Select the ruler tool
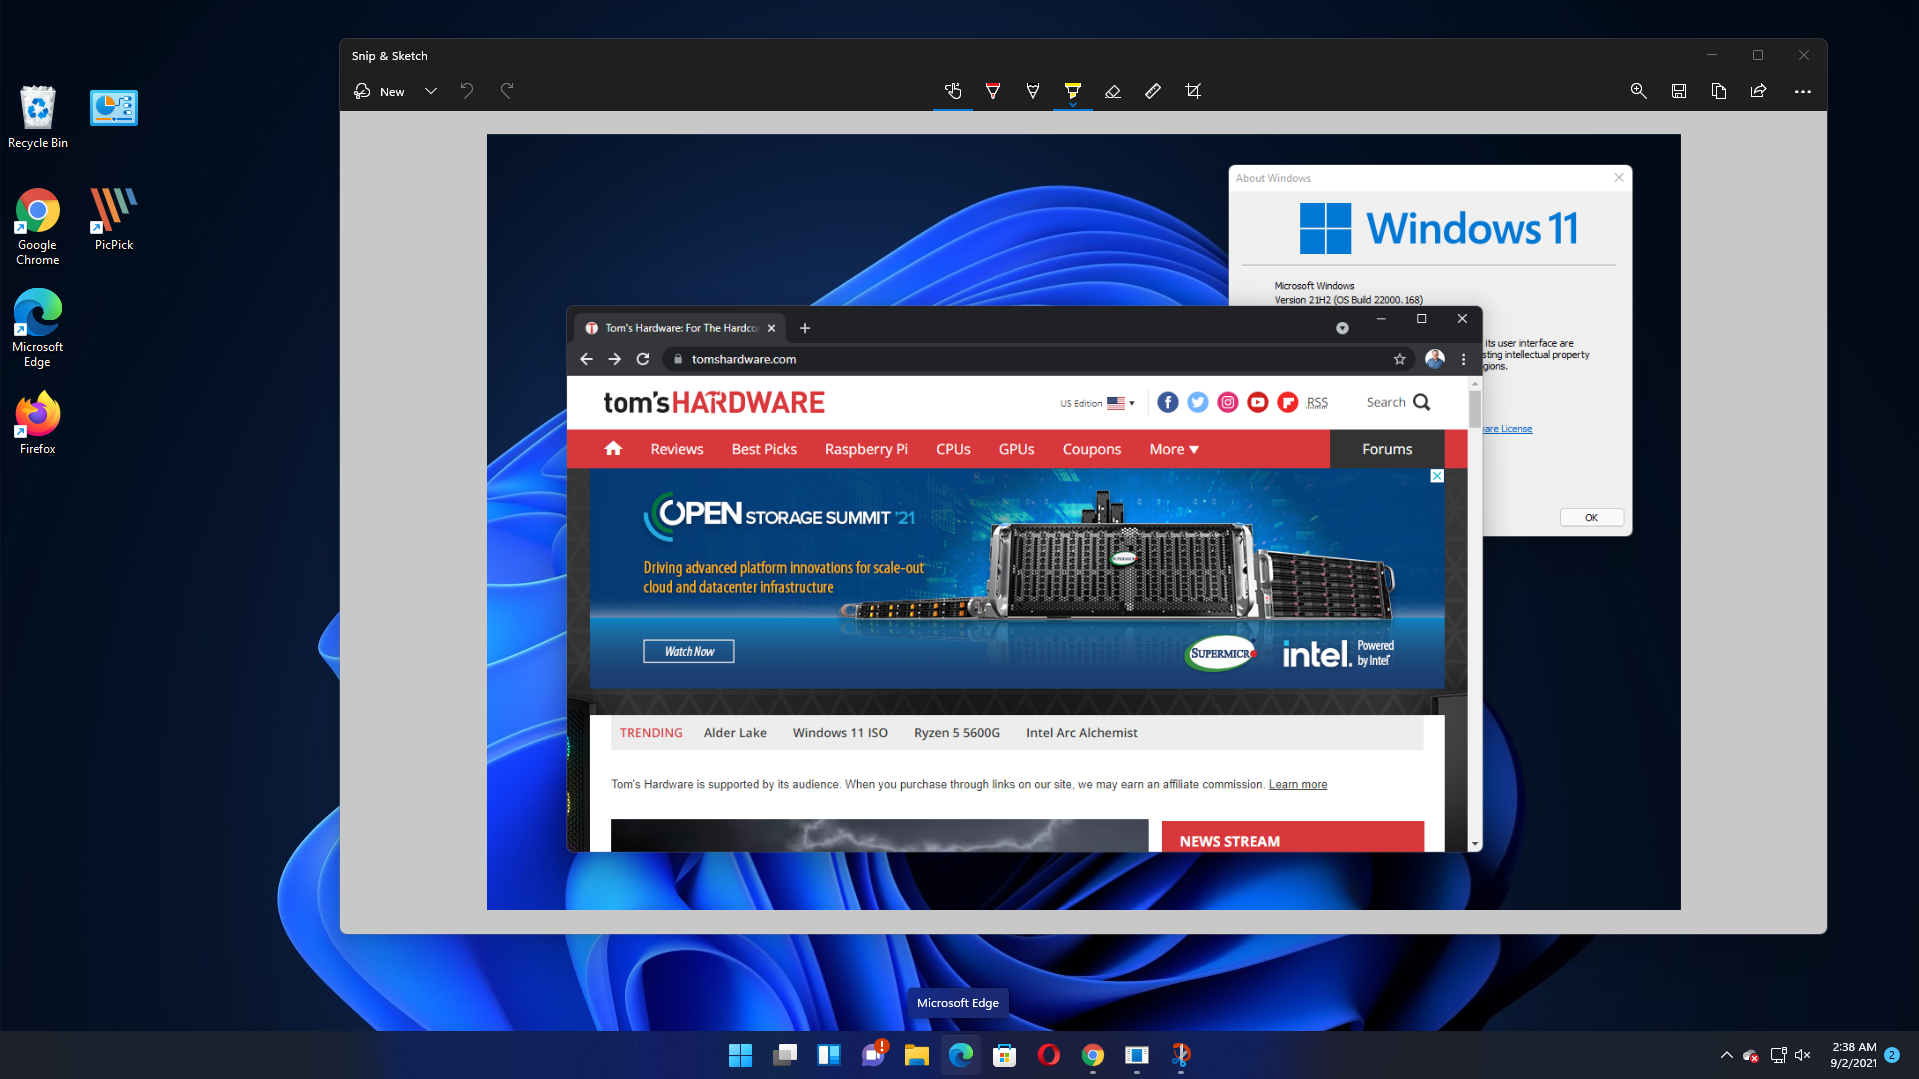Image resolution: width=1919 pixels, height=1079 pixels. pos(1152,91)
